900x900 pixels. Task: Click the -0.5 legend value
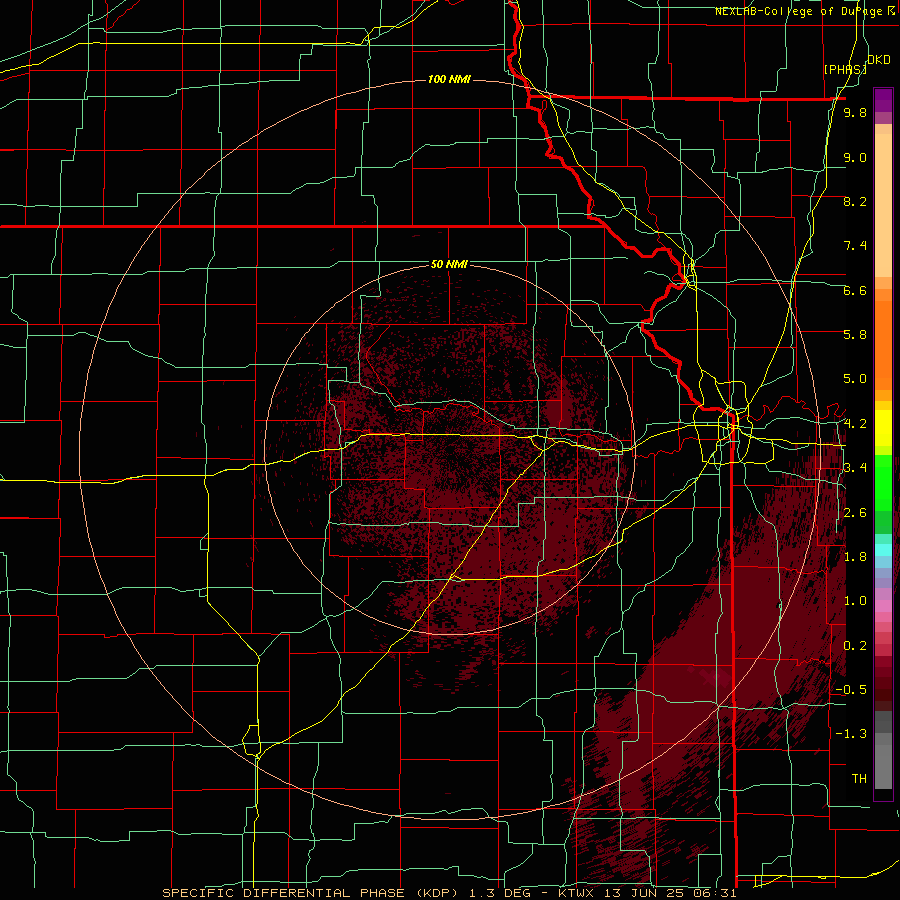[x=851, y=690]
